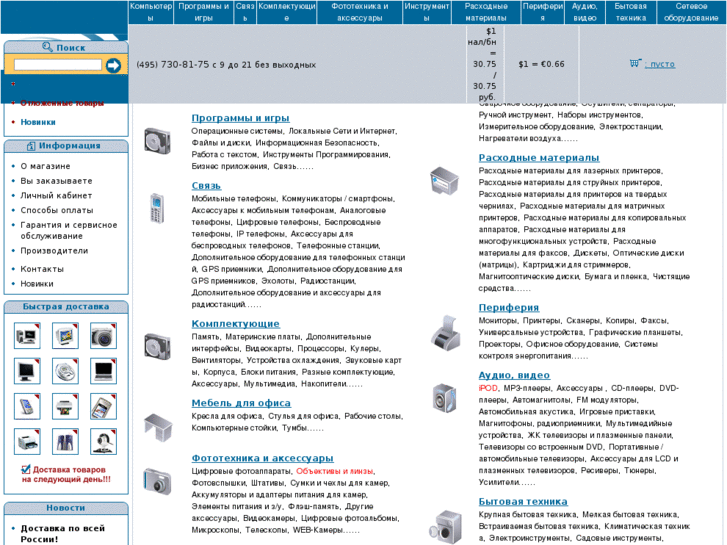Open Отложенные товары sidebar link
The height and width of the screenshot is (545, 727).
point(62,103)
